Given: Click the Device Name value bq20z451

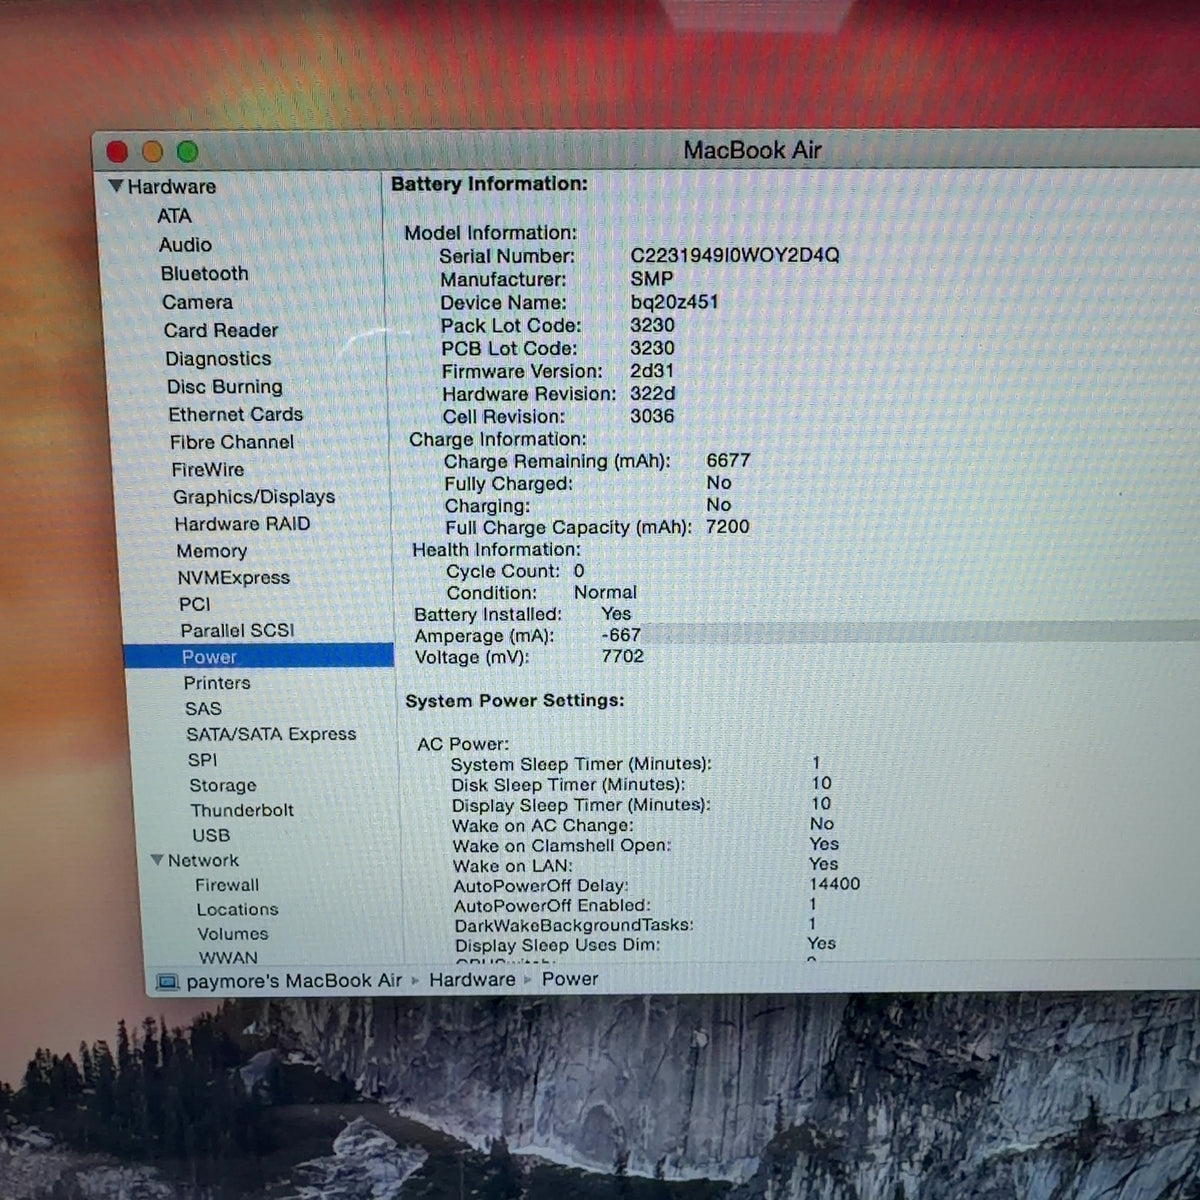Looking at the screenshot, I should pyautogui.click(x=674, y=302).
